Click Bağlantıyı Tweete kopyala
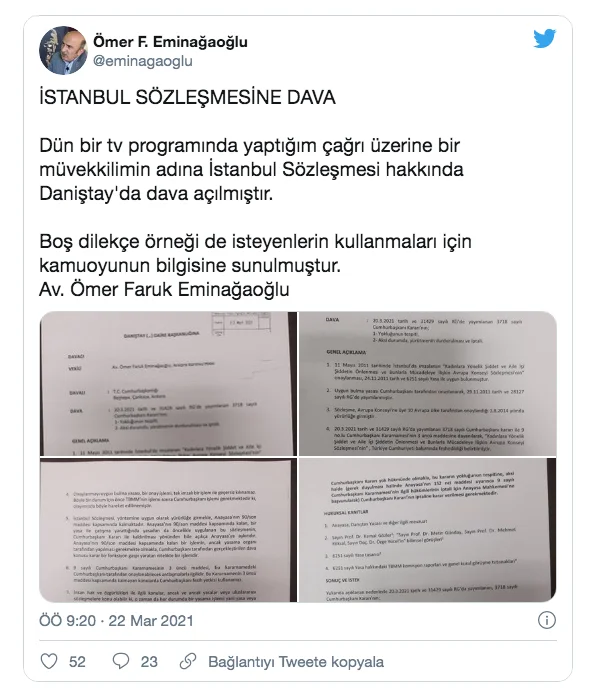The height and width of the screenshot is (691, 591). point(296,661)
